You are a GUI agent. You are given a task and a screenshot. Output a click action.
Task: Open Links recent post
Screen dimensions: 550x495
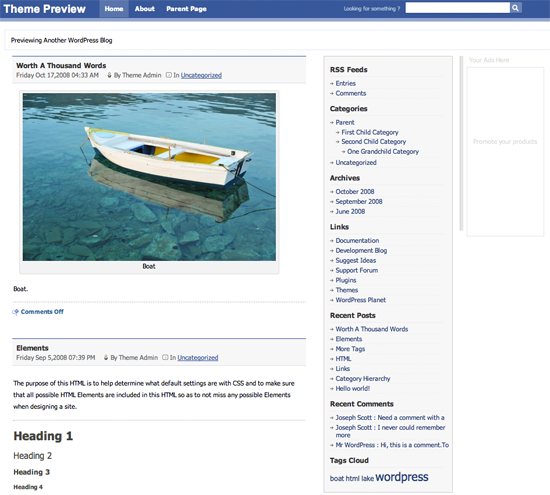(342, 369)
